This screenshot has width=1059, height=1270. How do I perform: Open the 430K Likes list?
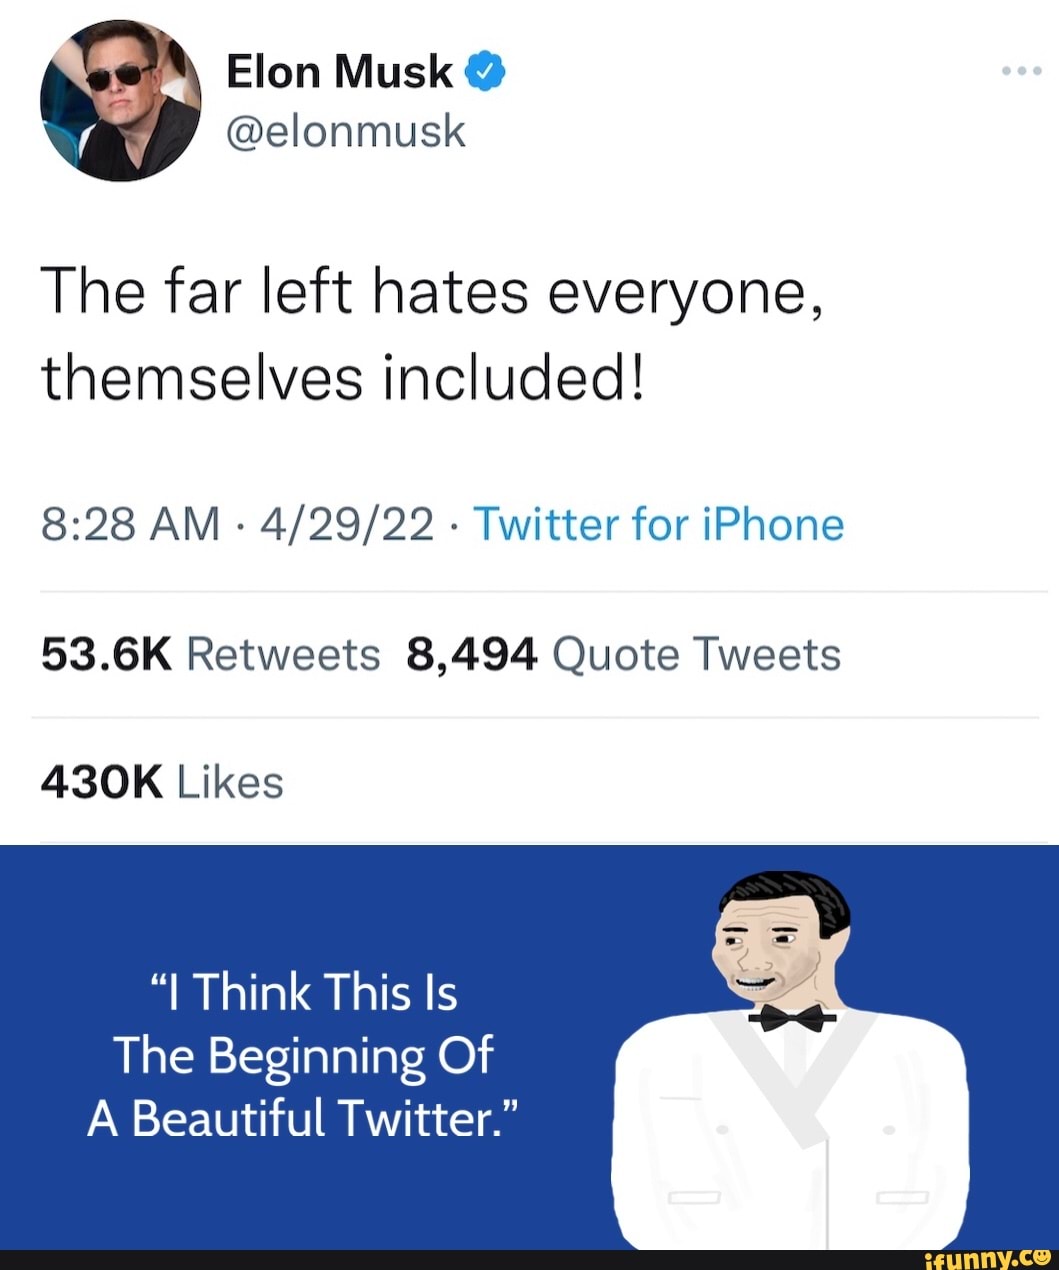pyautogui.click(x=161, y=782)
